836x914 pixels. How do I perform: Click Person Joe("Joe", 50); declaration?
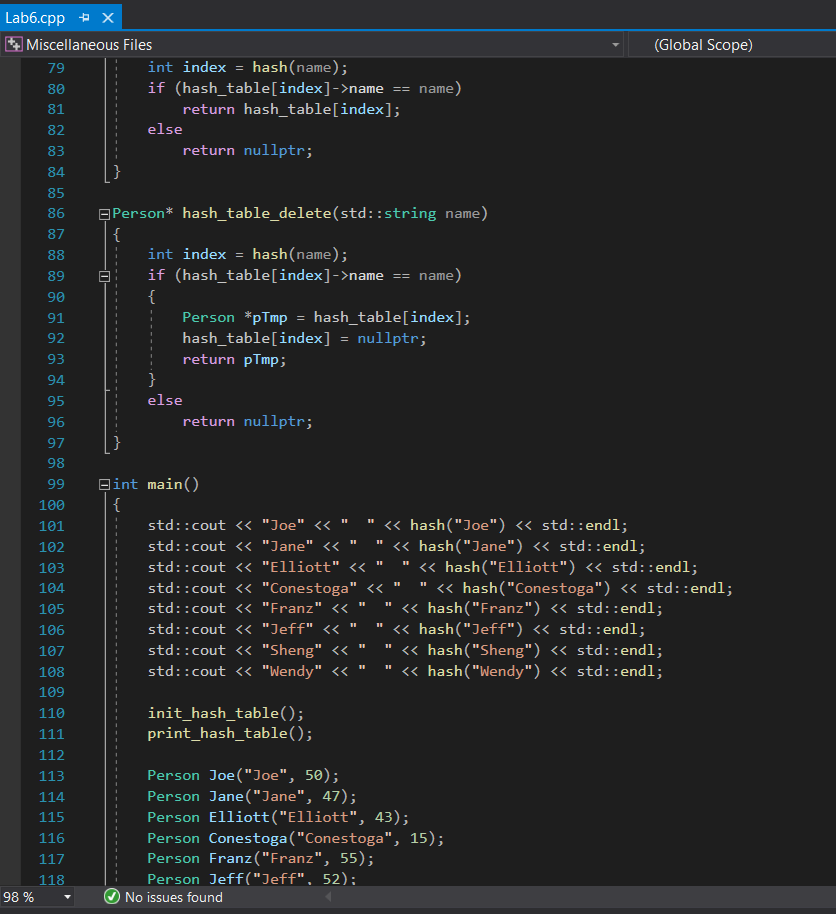click(243, 775)
